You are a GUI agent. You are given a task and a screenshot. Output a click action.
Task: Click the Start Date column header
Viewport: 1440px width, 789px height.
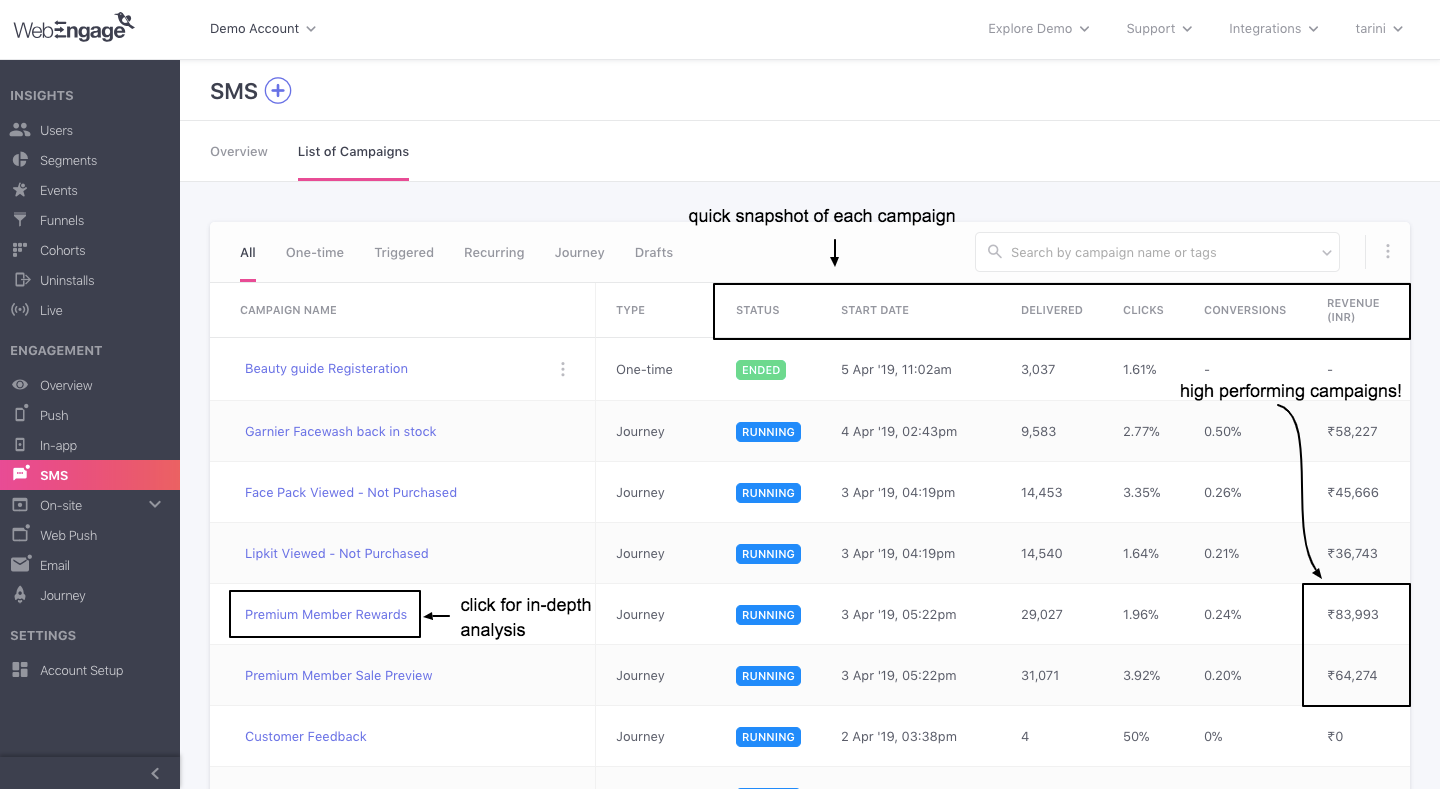(875, 310)
